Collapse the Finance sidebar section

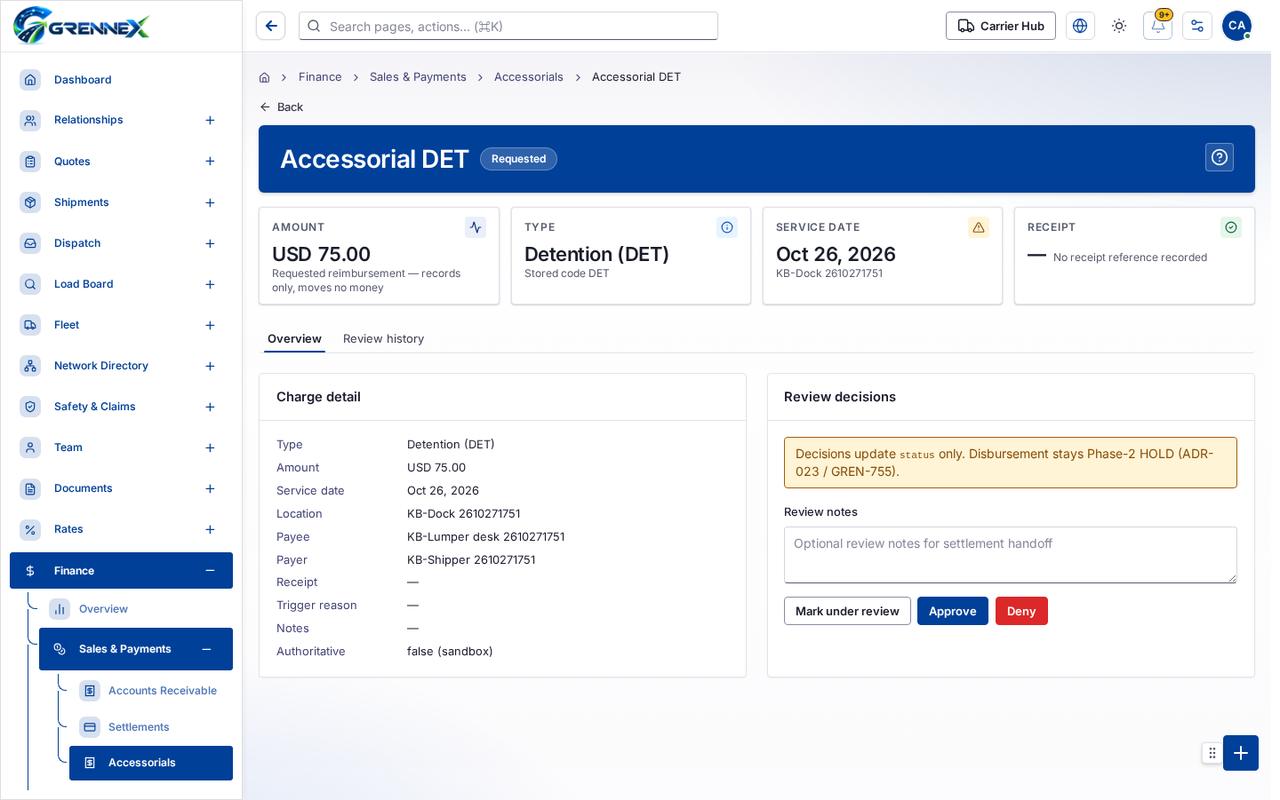point(210,570)
